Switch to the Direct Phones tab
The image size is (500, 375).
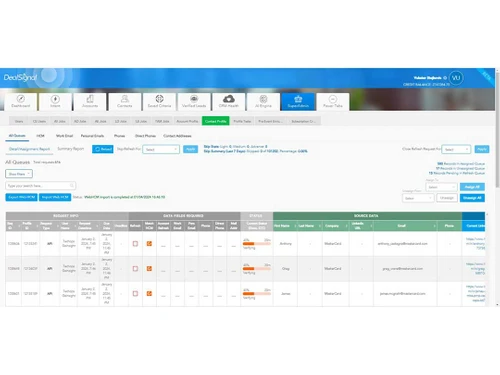coord(145,136)
